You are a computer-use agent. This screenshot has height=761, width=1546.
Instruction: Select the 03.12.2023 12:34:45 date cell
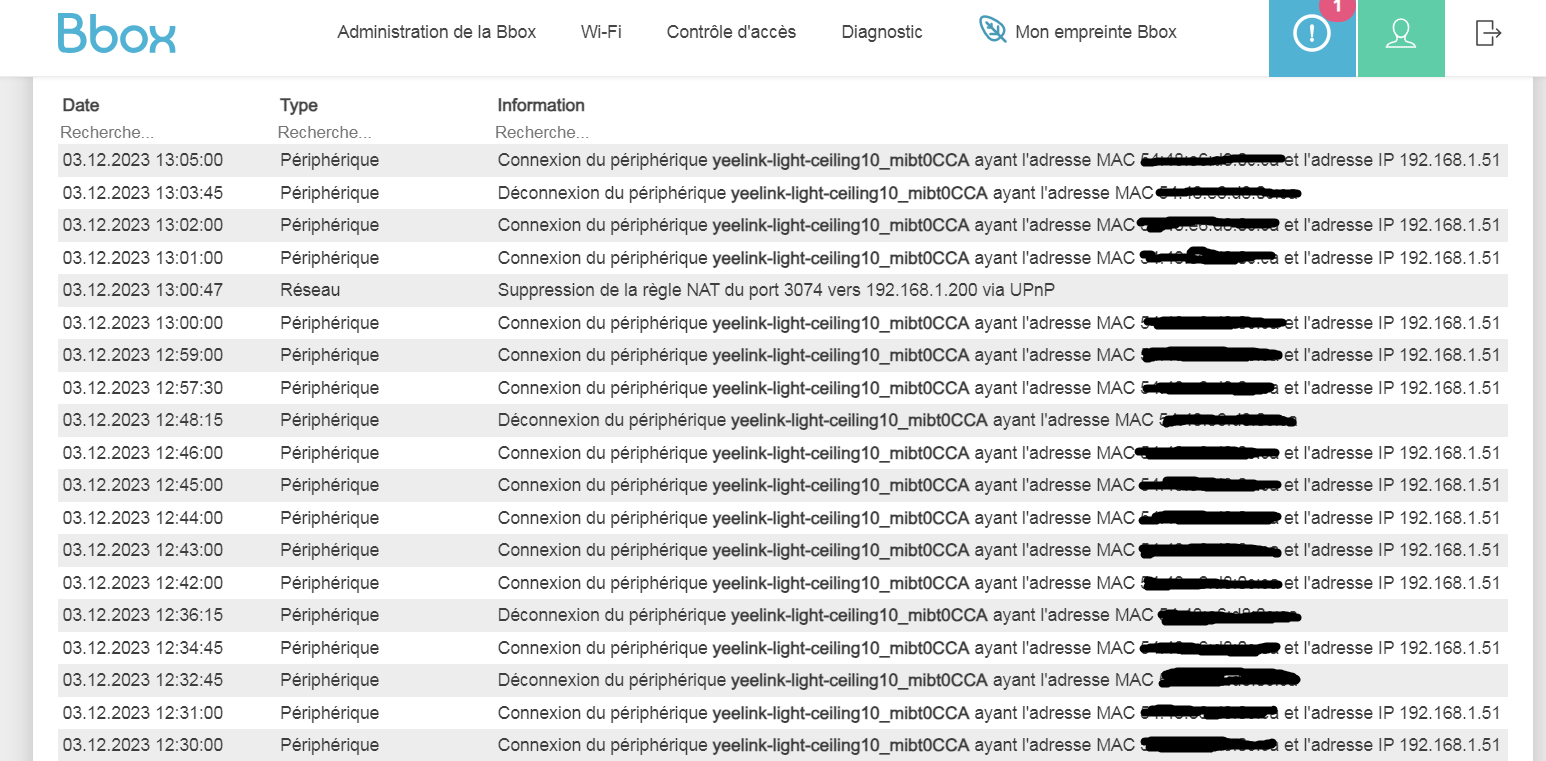(x=143, y=648)
